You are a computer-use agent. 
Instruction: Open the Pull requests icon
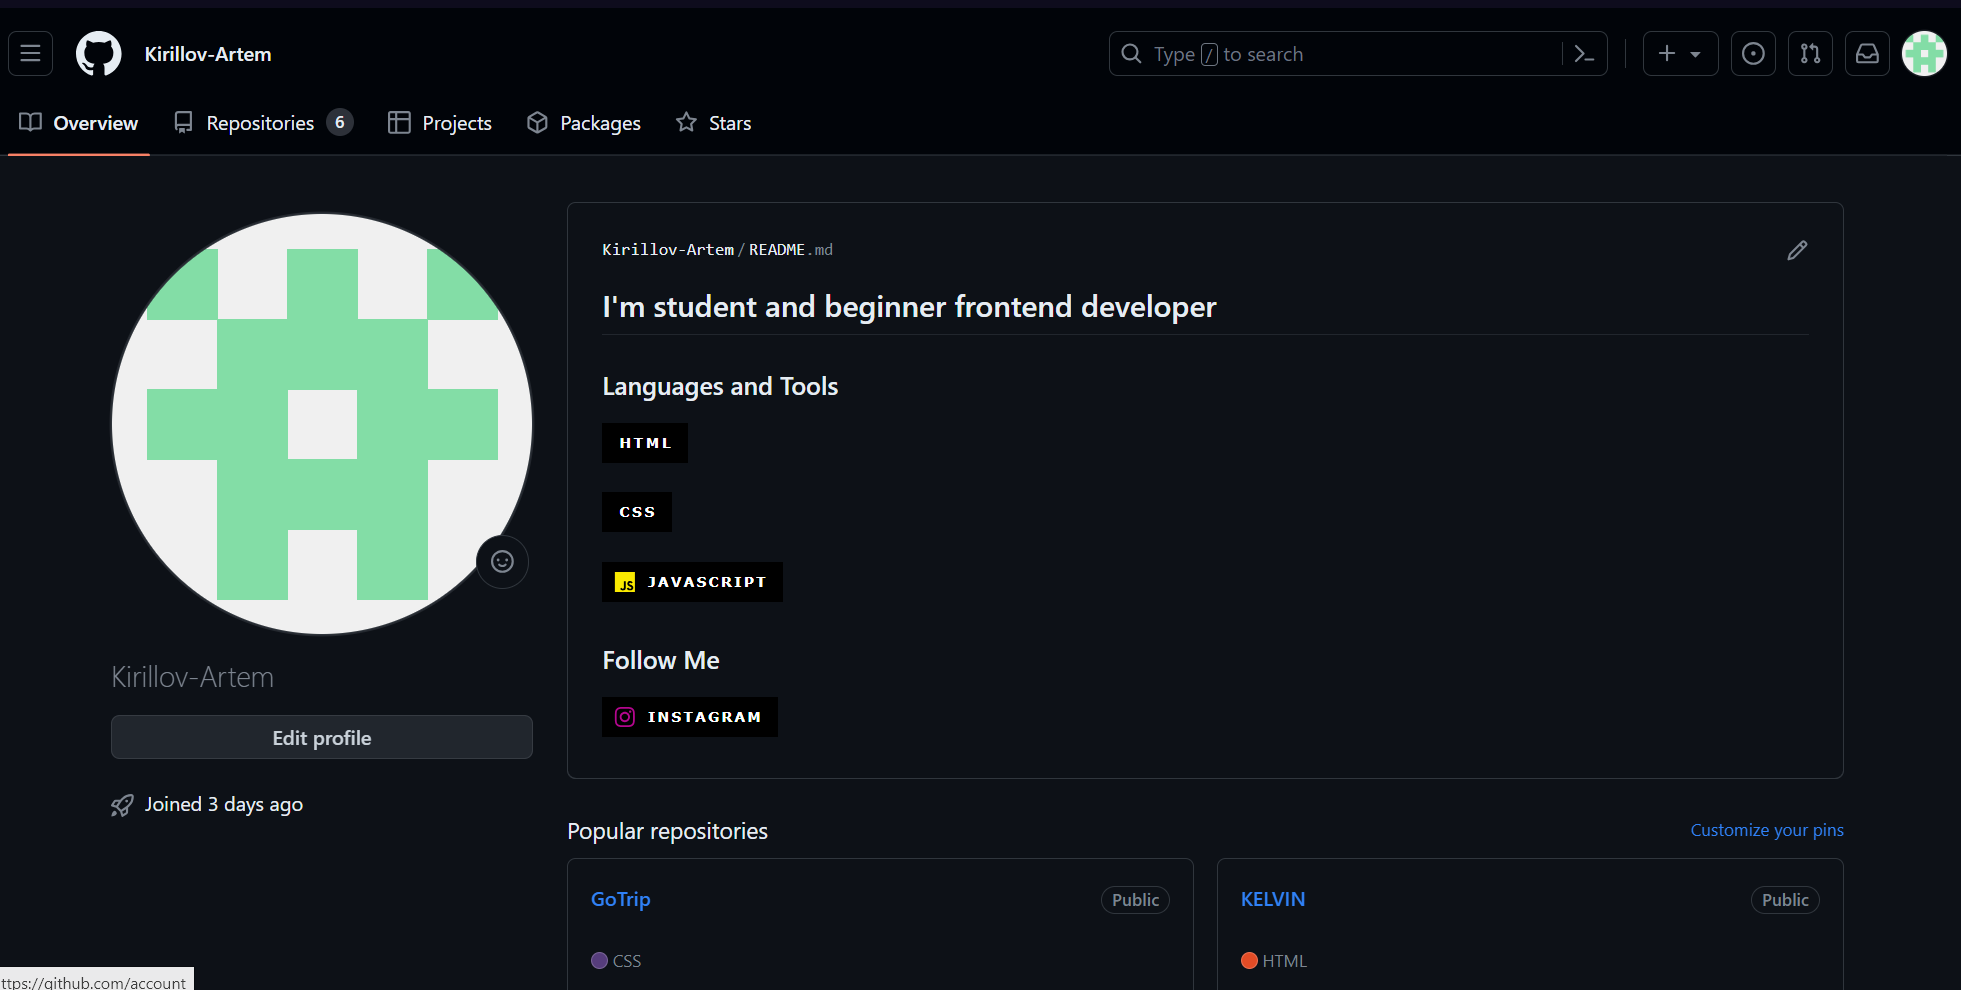[x=1810, y=54]
